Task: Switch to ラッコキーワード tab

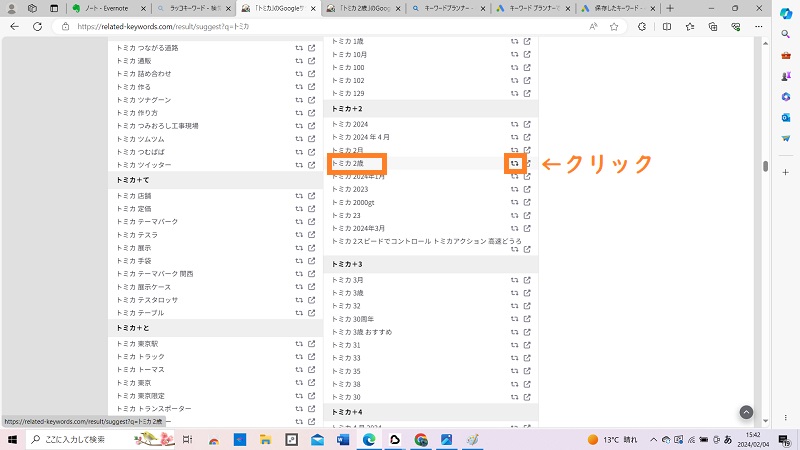Action: [x=193, y=9]
